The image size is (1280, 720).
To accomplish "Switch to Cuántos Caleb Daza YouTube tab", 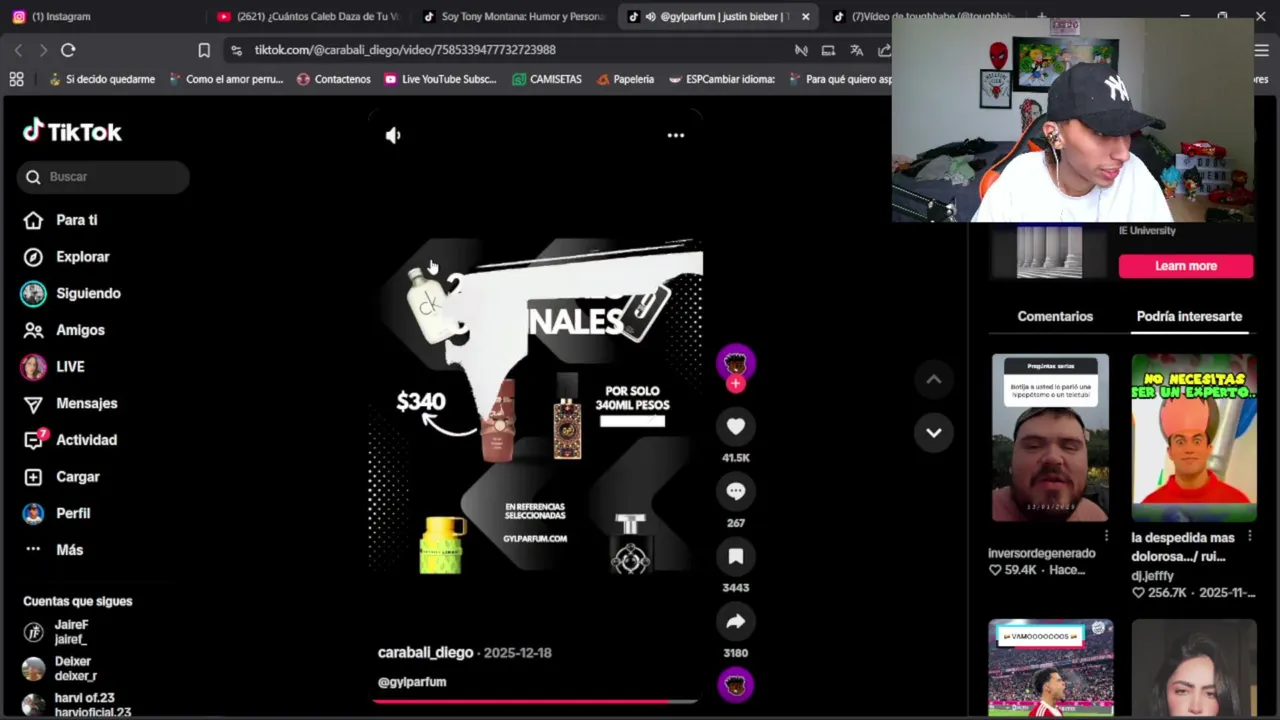I will (x=308, y=16).
